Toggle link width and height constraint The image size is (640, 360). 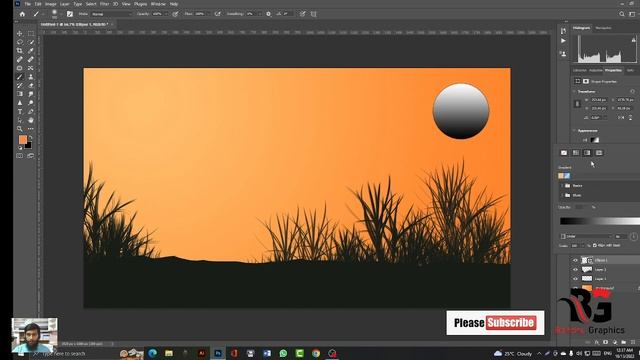(x=577, y=104)
